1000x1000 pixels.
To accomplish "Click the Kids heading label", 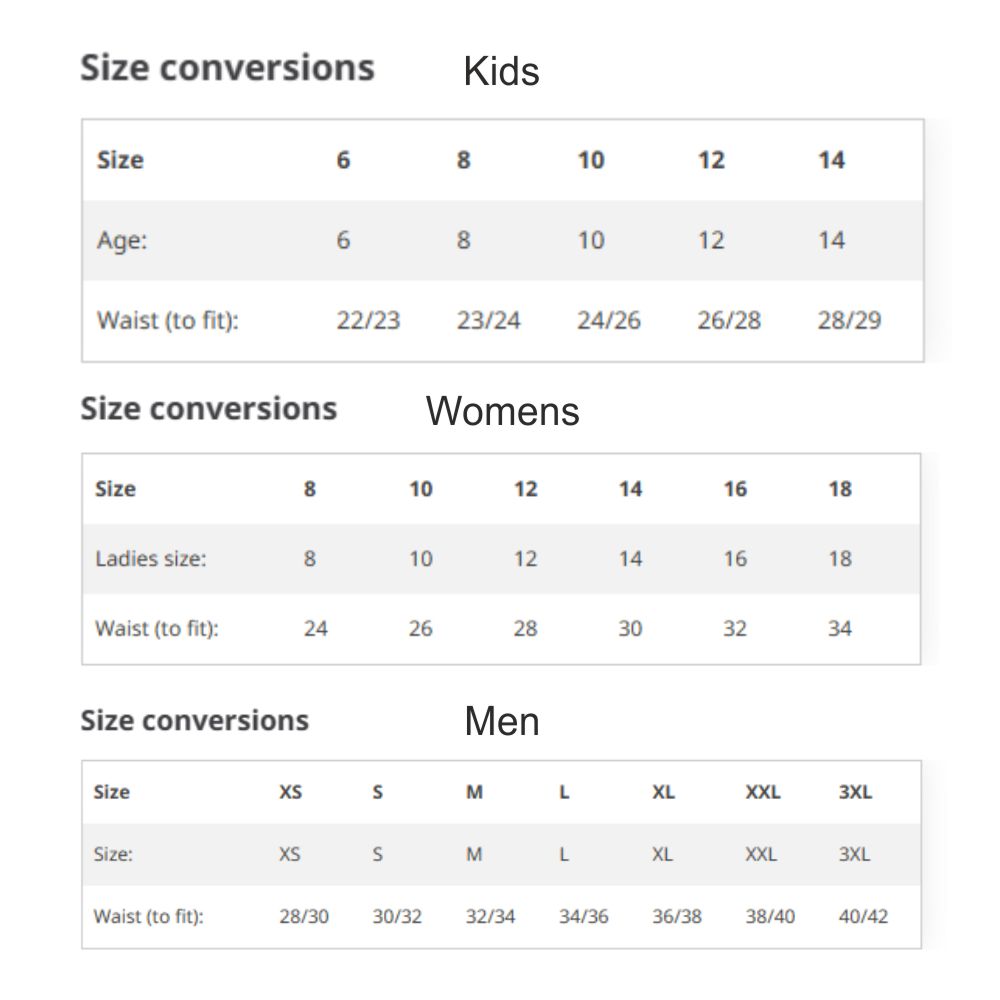I will click(501, 72).
